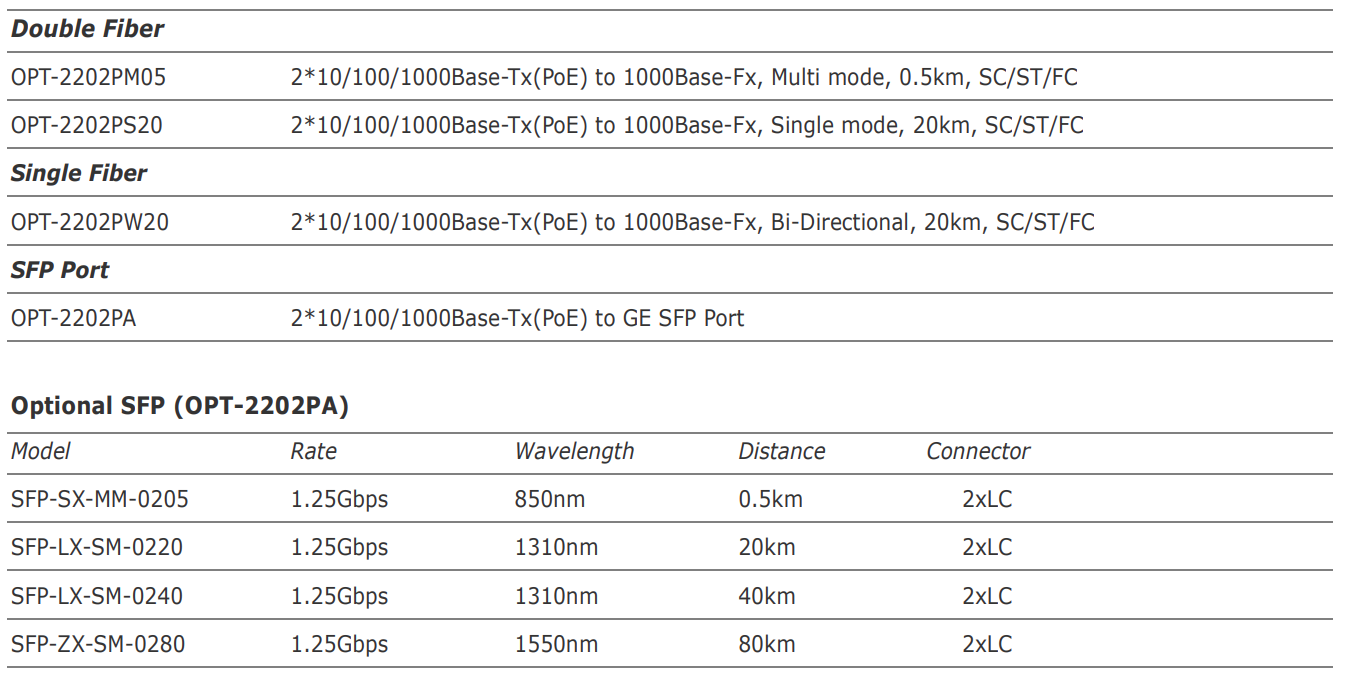Click the OPT-2202PS20 model name
Image resolution: width=1347 pixels, height=677 pixels.
(87, 125)
